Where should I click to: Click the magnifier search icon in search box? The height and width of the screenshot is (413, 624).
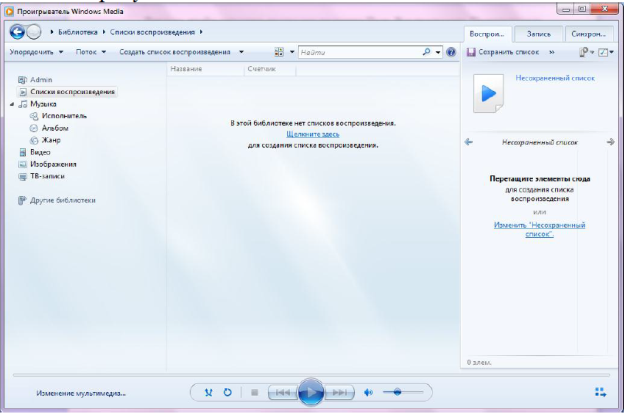426,52
